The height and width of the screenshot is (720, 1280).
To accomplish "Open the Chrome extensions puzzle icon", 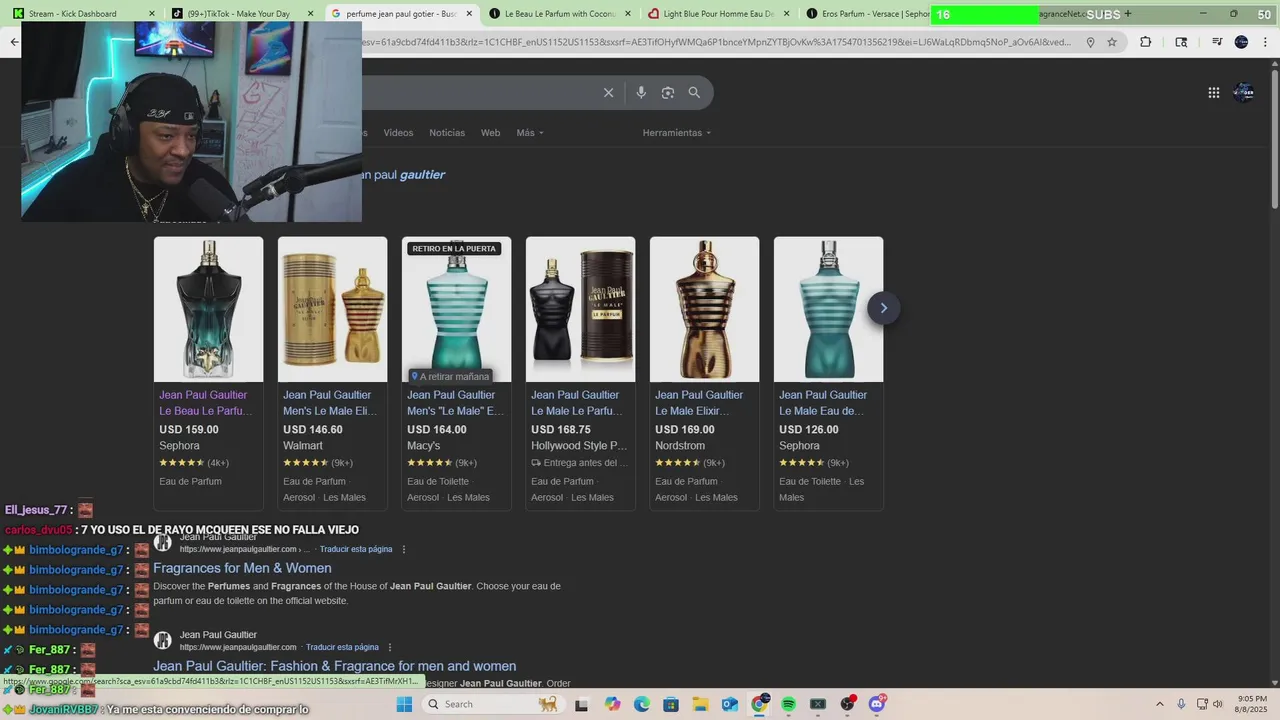I will click(x=1146, y=42).
